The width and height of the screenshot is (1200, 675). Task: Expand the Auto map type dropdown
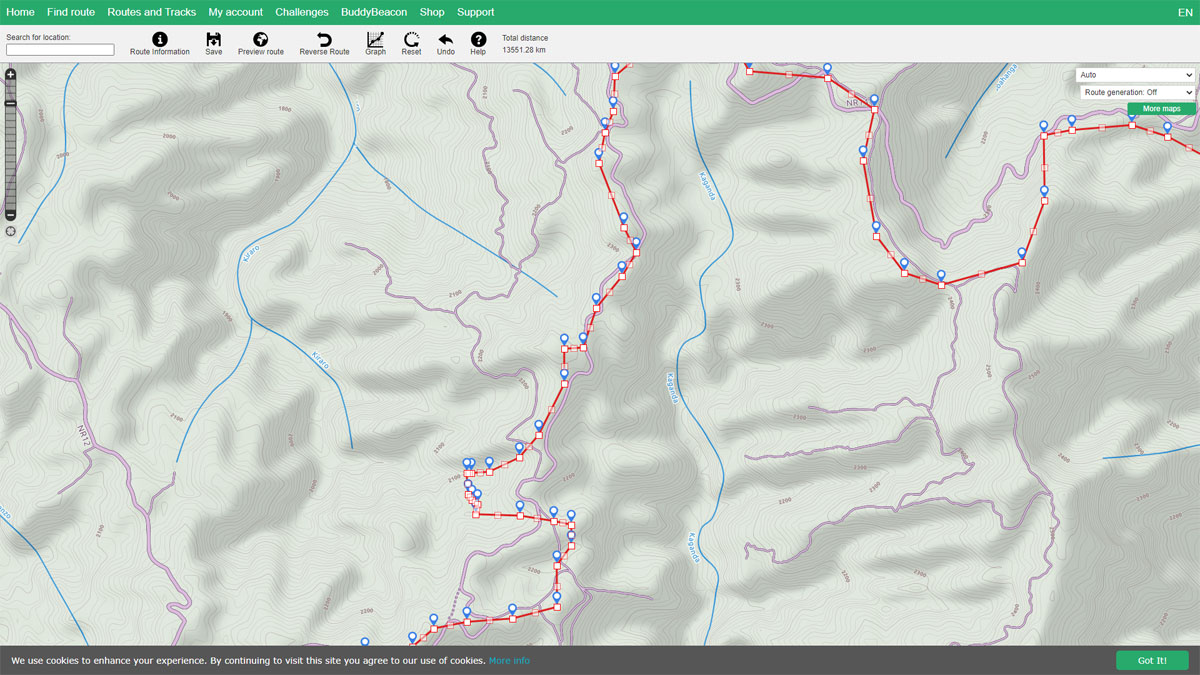click(x=1135, y=75)
